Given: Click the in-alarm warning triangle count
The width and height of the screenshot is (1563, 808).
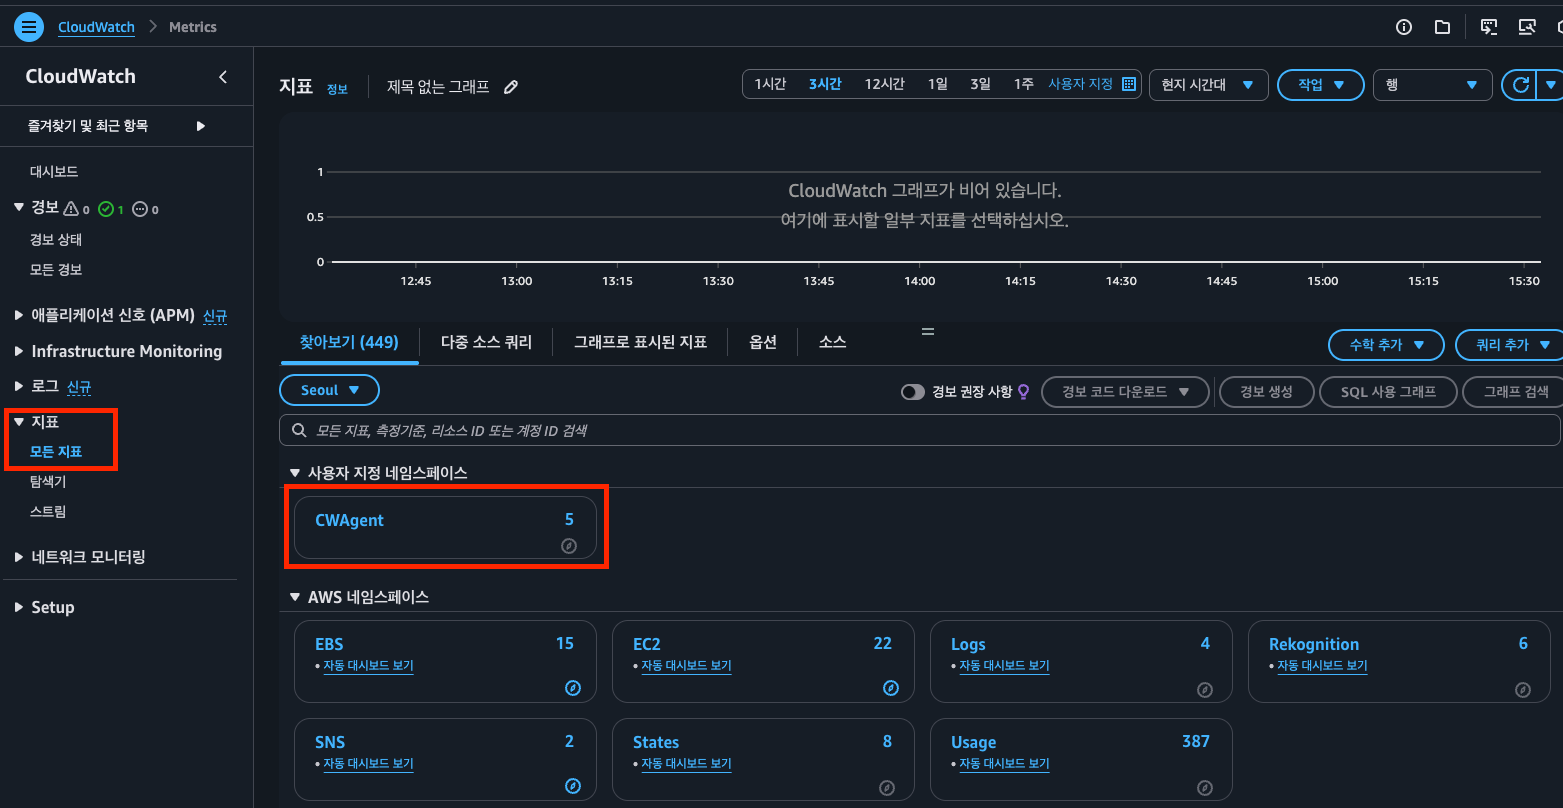Looking at the screenshot, I should 76,209.
